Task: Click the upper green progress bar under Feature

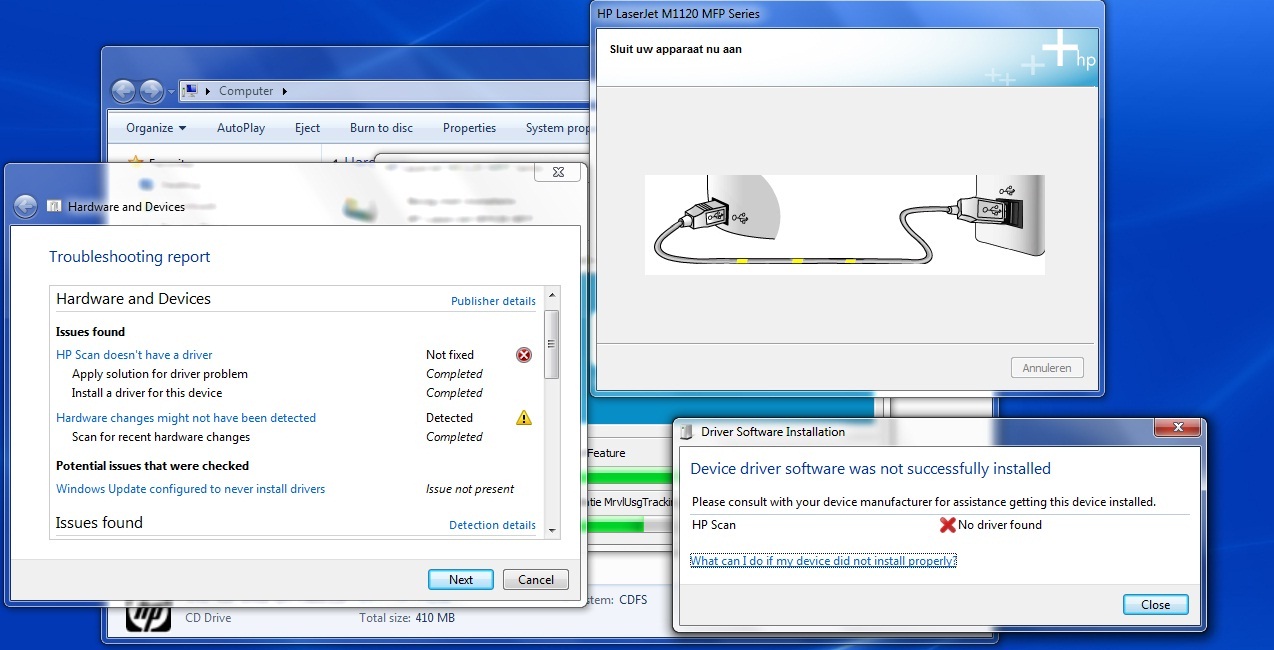Action: (629, 477)
